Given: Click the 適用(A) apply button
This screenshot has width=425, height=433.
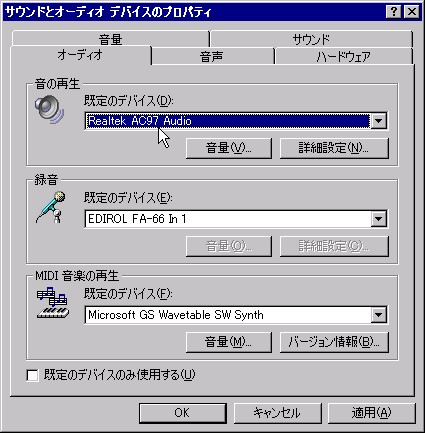Looking at the screenshot, I should point(372,413).
